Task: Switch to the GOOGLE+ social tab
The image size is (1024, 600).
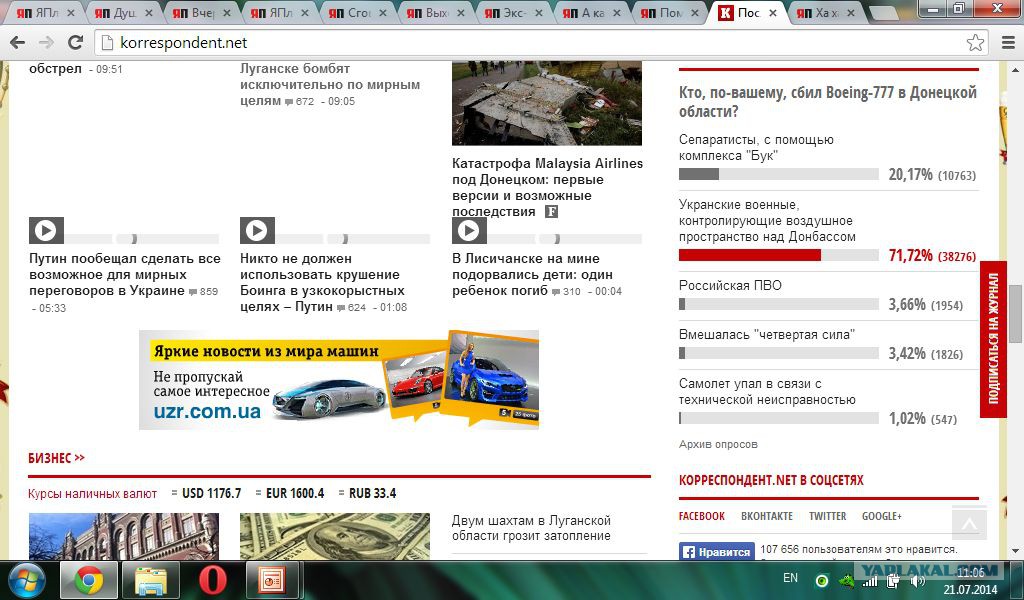Action: click(x=882, y=516)
